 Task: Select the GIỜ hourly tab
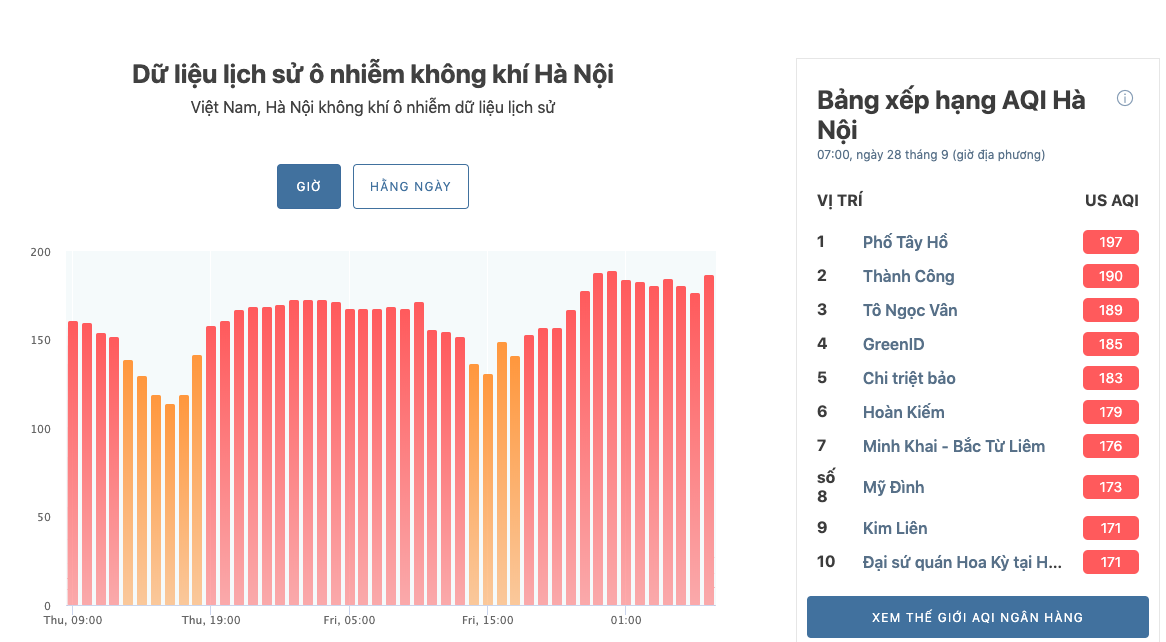point(309,186)
